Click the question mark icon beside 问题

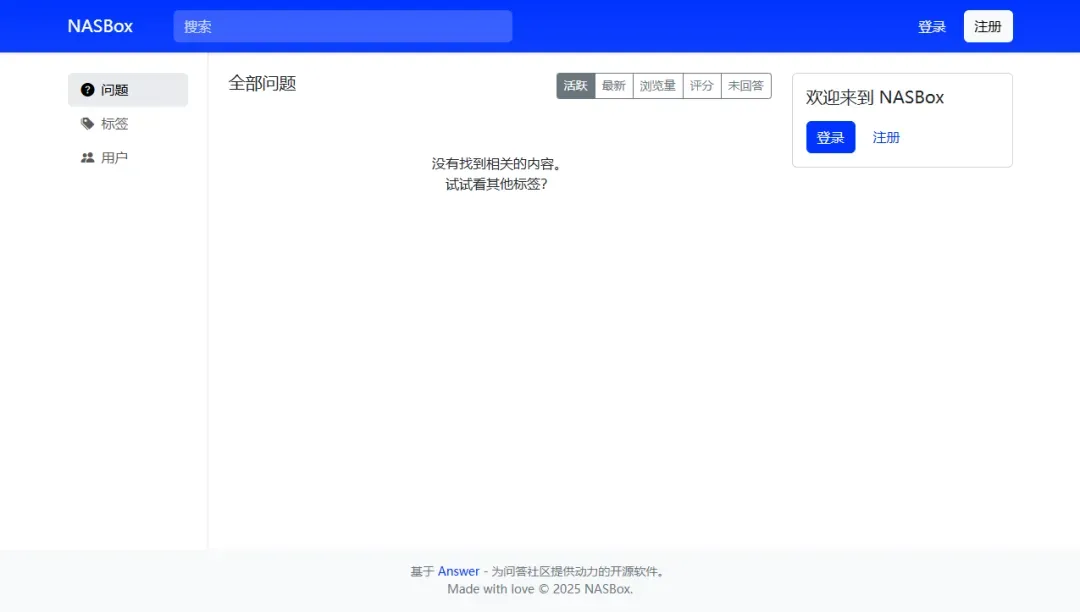coord(88,90)
